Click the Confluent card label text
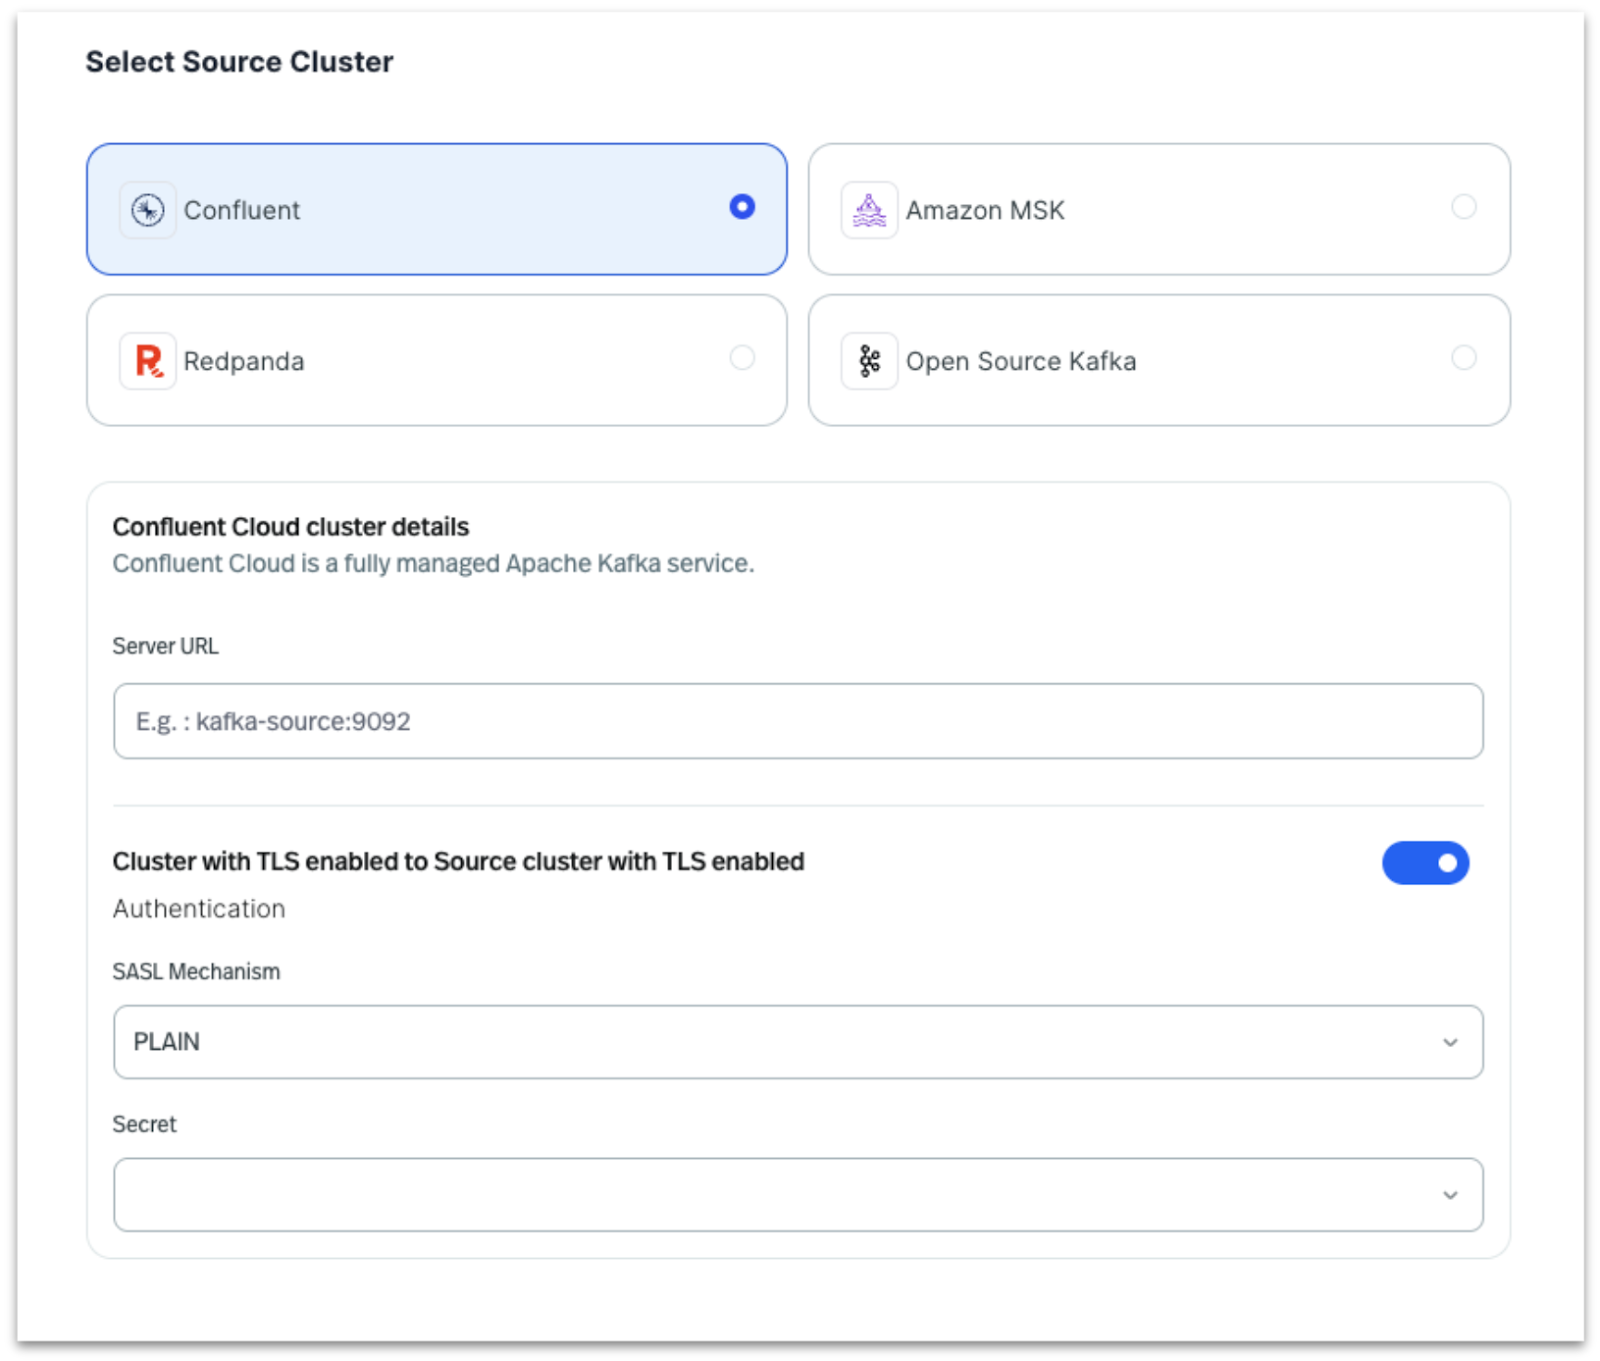The width and height of the screenshot is (1600, 1361). point(241,211)
